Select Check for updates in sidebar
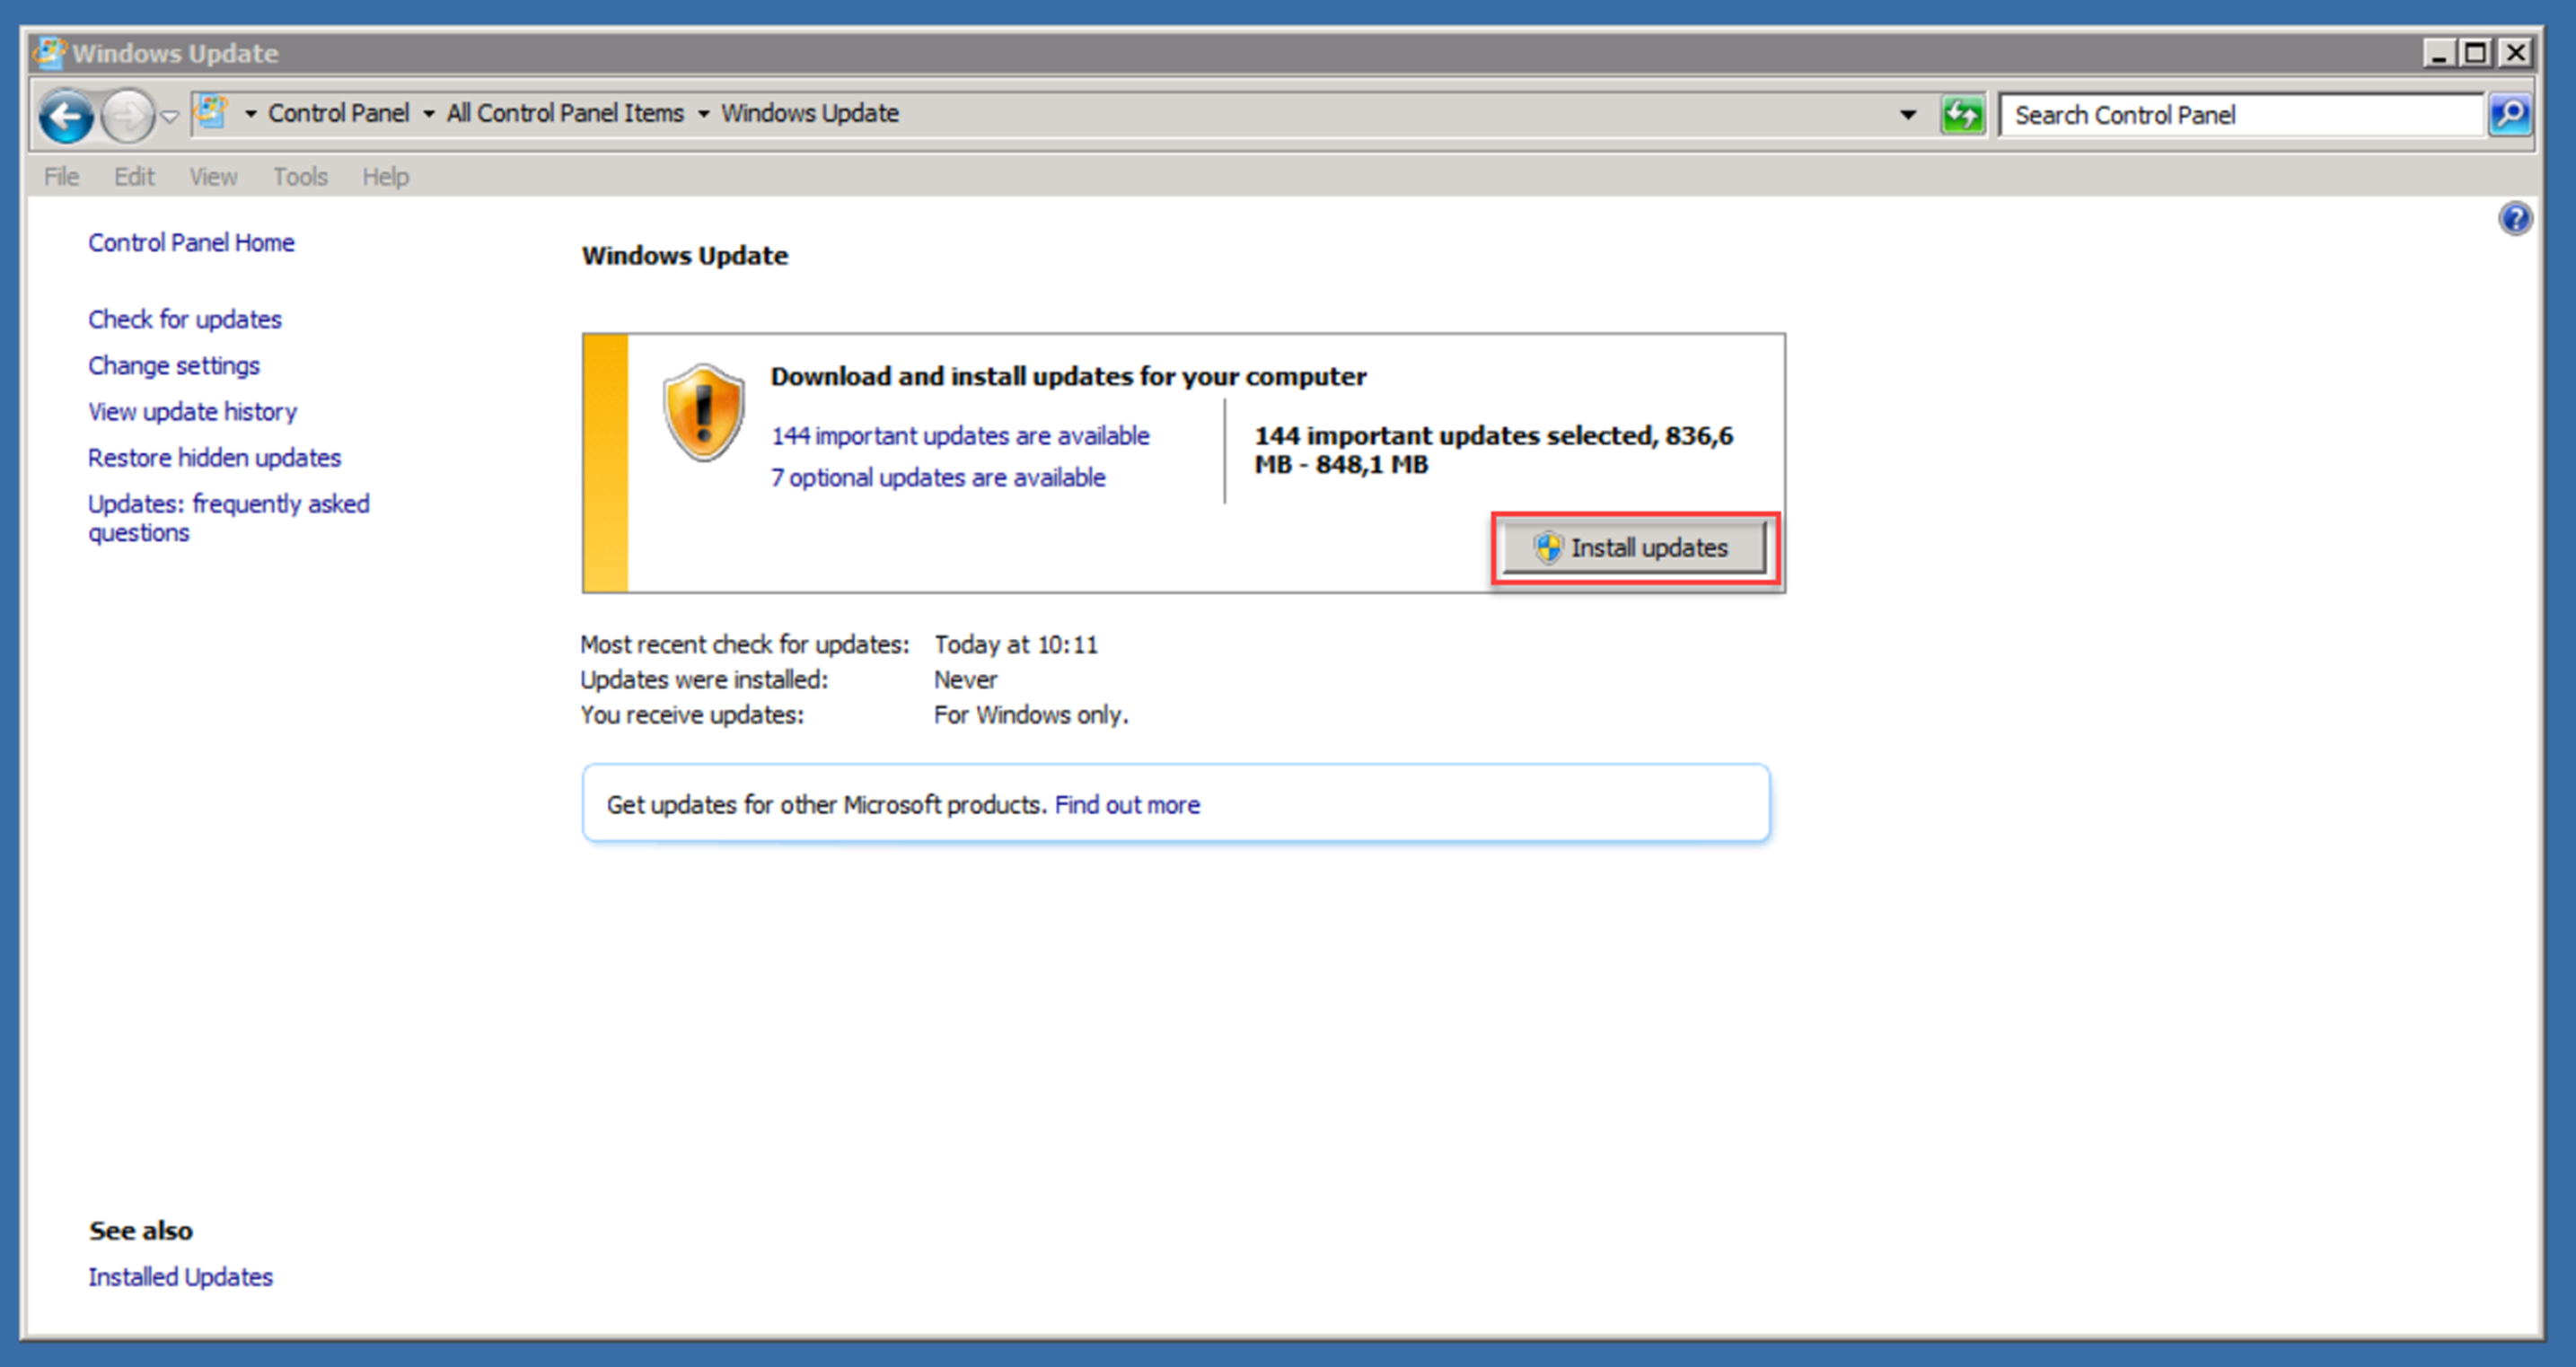 (184, 318)
